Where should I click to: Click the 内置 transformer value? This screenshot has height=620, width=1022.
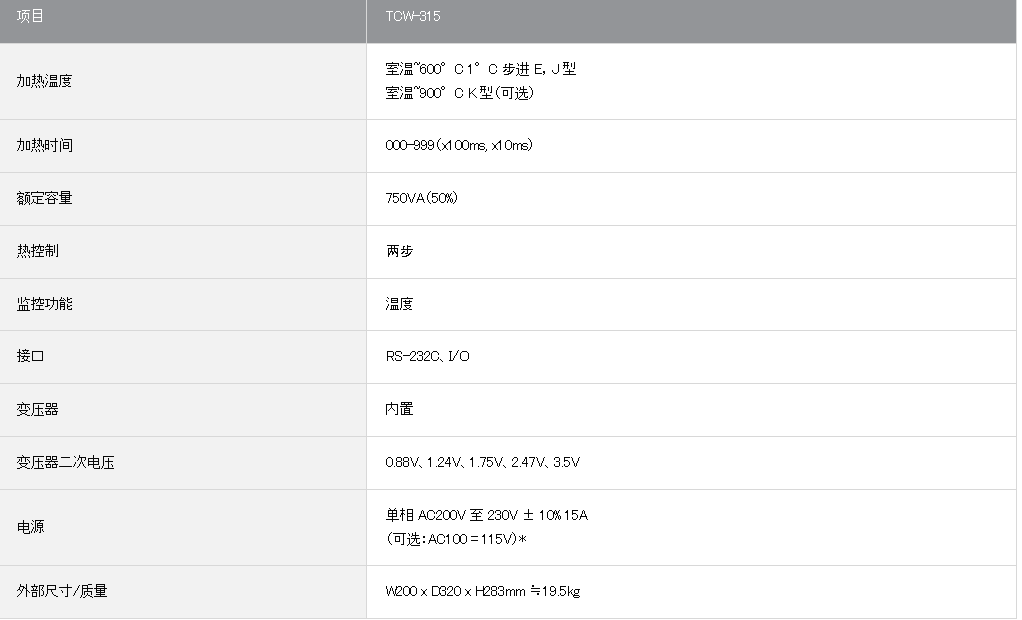pos(399,410)
